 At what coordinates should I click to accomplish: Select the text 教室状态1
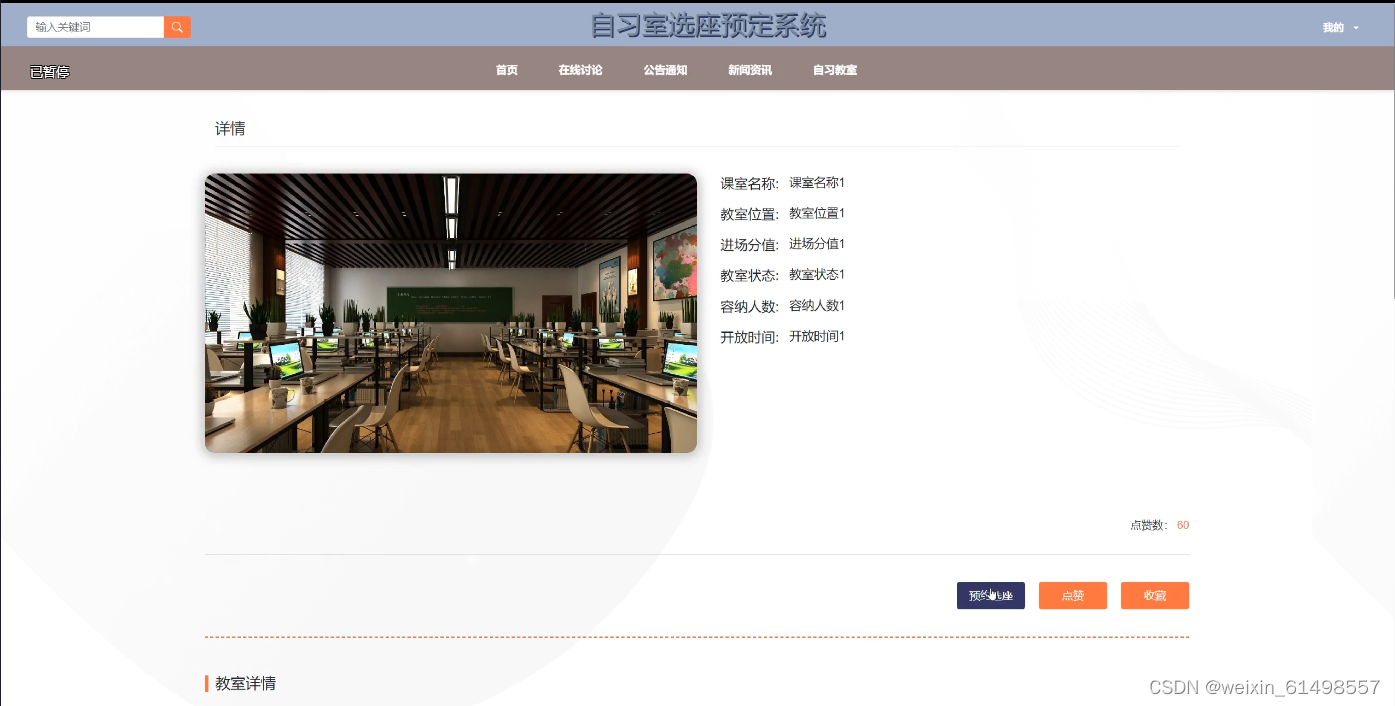(817, 275)
